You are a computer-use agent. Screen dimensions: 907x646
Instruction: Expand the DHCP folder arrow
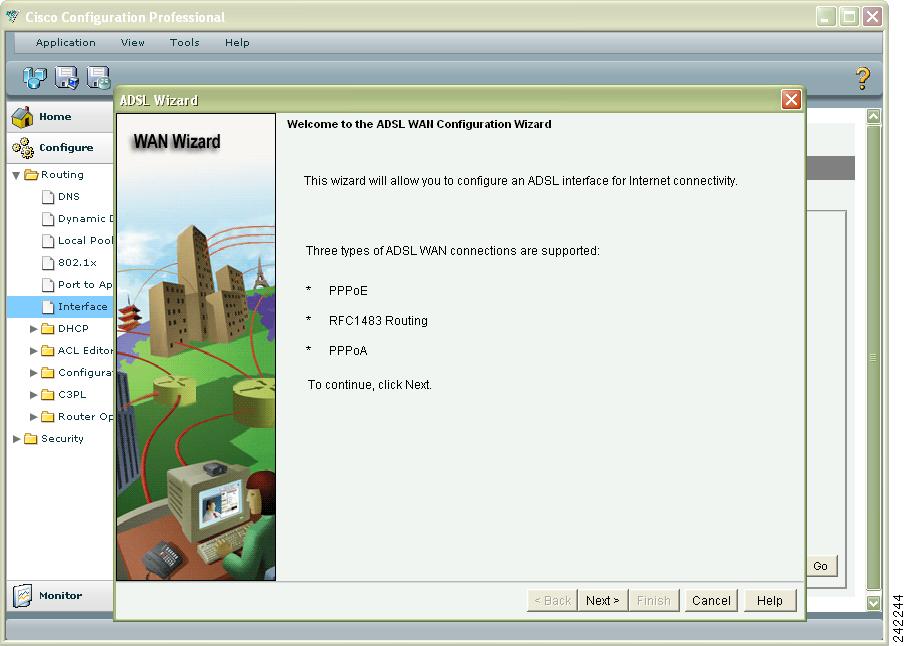pos(34,329)
